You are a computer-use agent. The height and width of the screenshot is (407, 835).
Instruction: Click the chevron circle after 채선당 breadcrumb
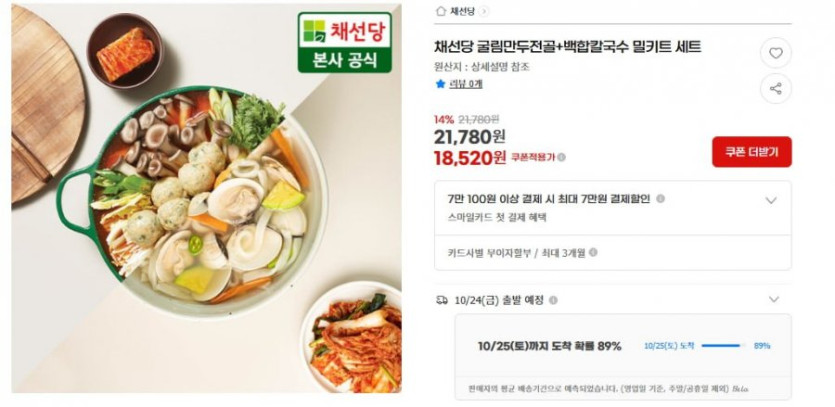pos(484,11)
